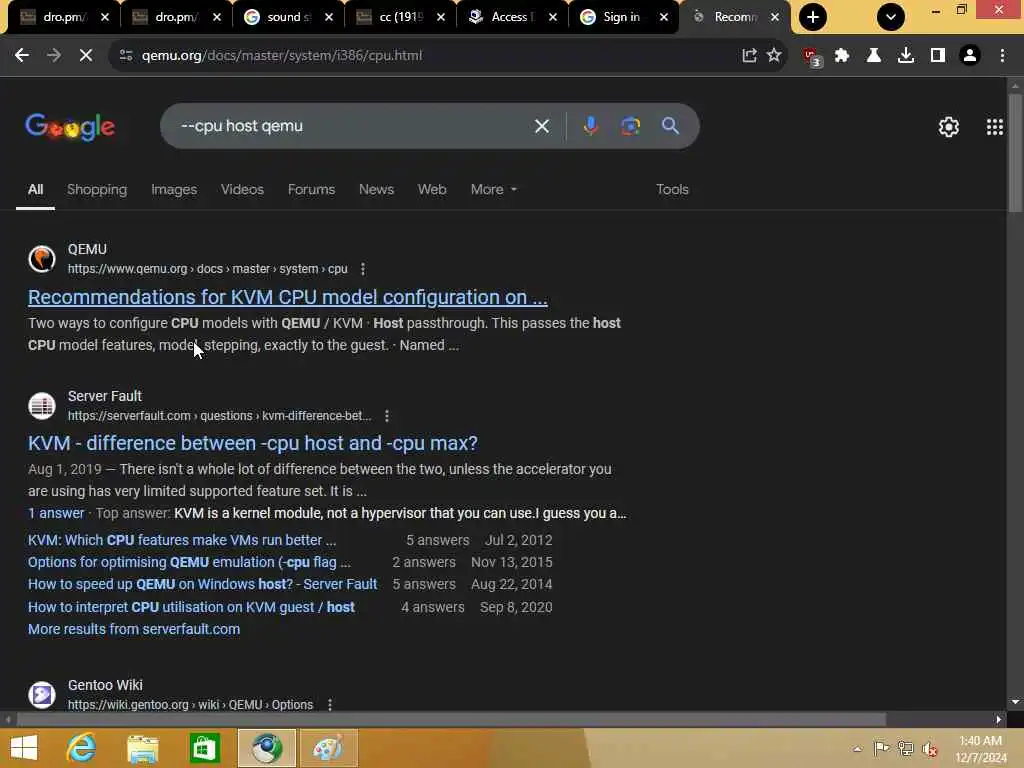The image size is (1024, 768).
Task: Open the '1 answer' link
Action: [56, 513]
